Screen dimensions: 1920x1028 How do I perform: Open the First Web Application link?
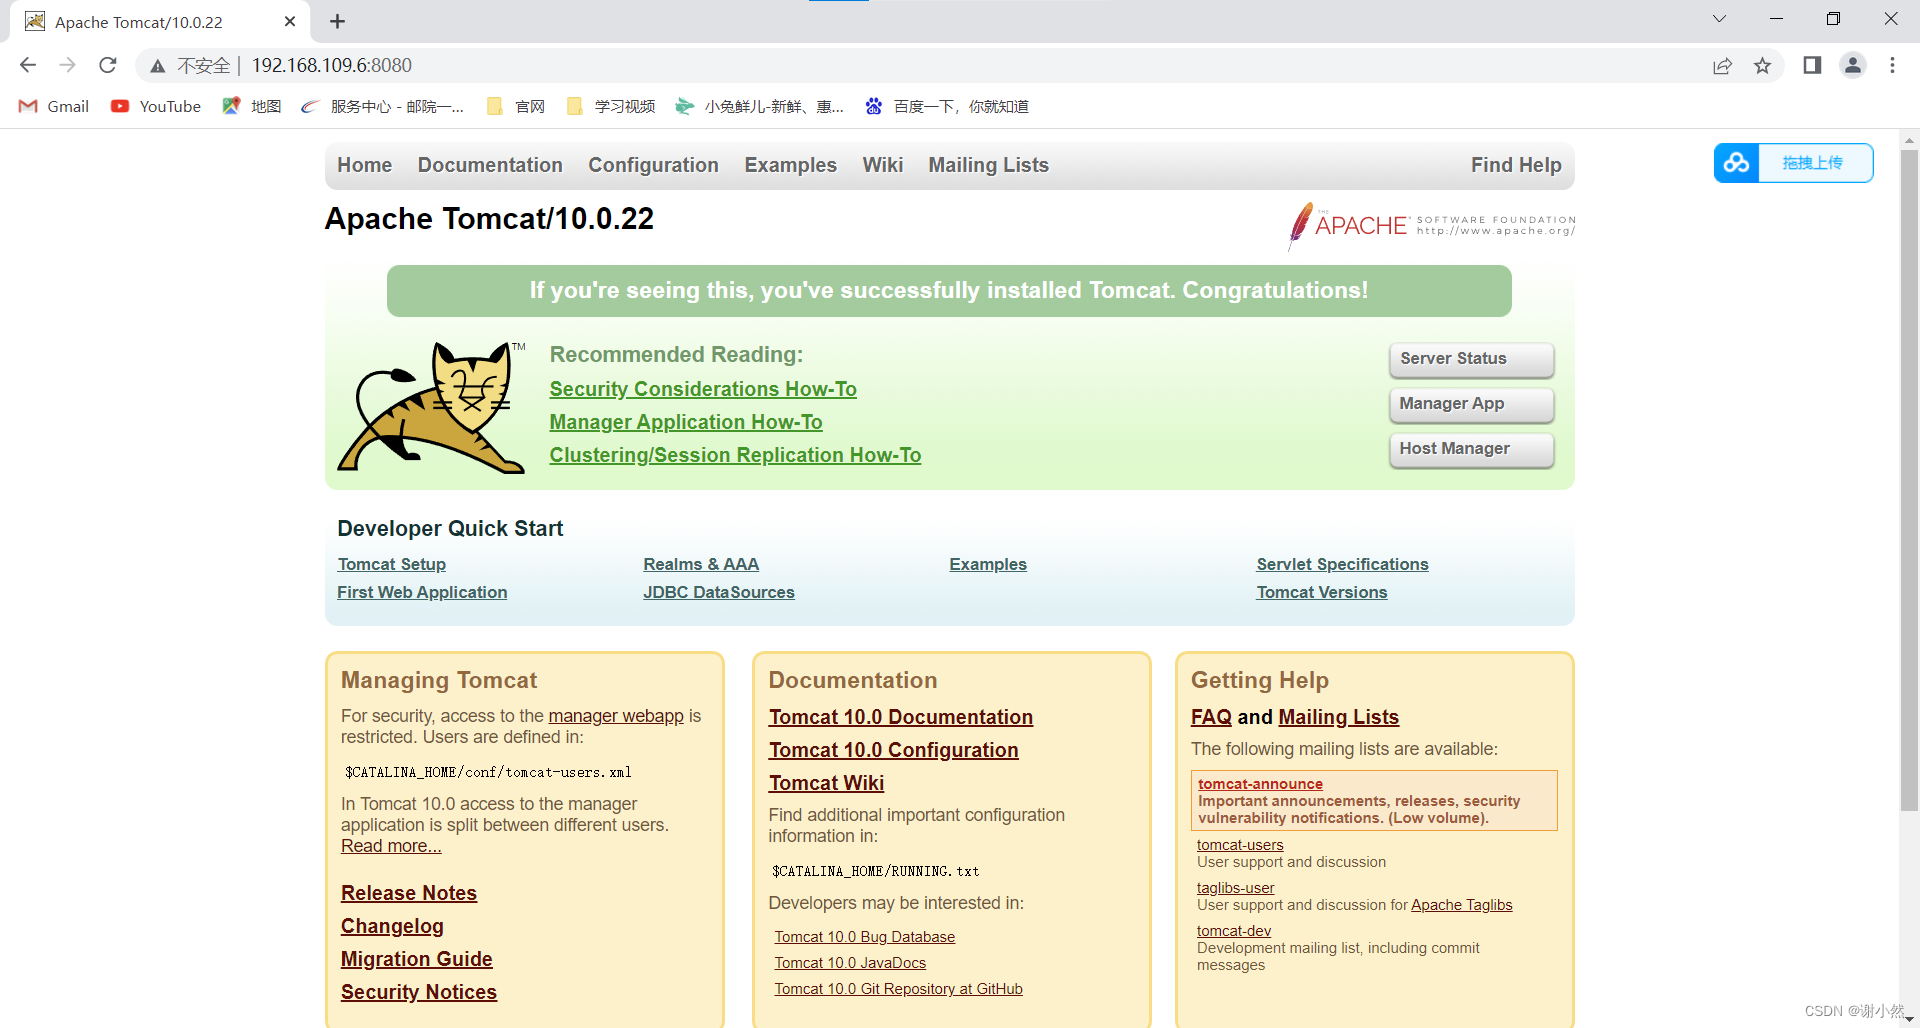tap(422, 592)
